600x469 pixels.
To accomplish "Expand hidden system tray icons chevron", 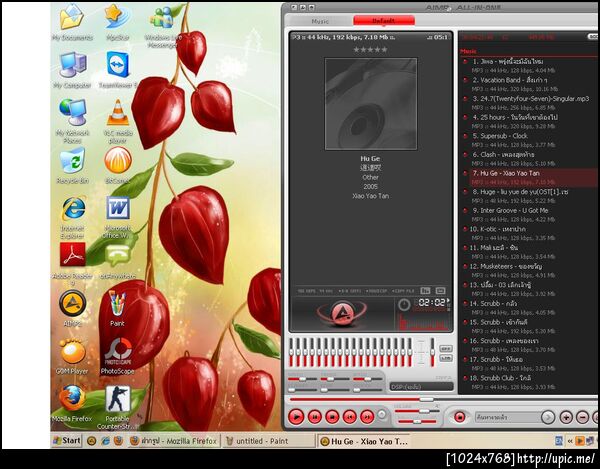I will (x=569, y=441).
